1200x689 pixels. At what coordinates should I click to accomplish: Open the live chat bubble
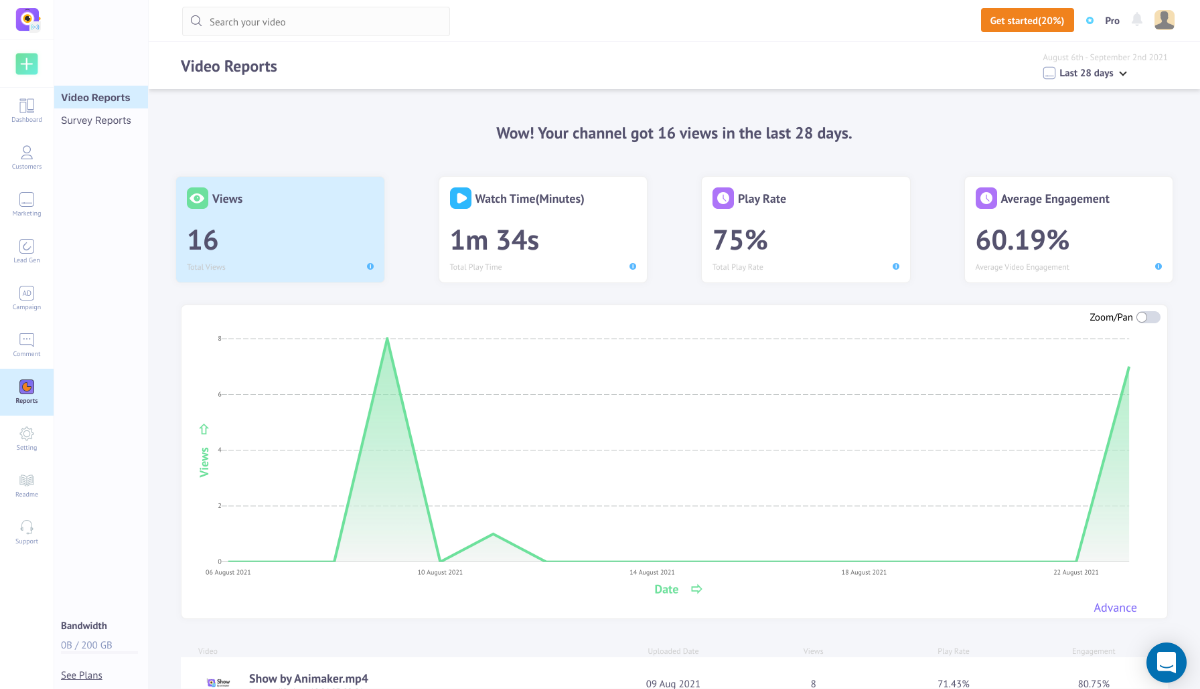pyautogui.click(x=1166, y=662)
